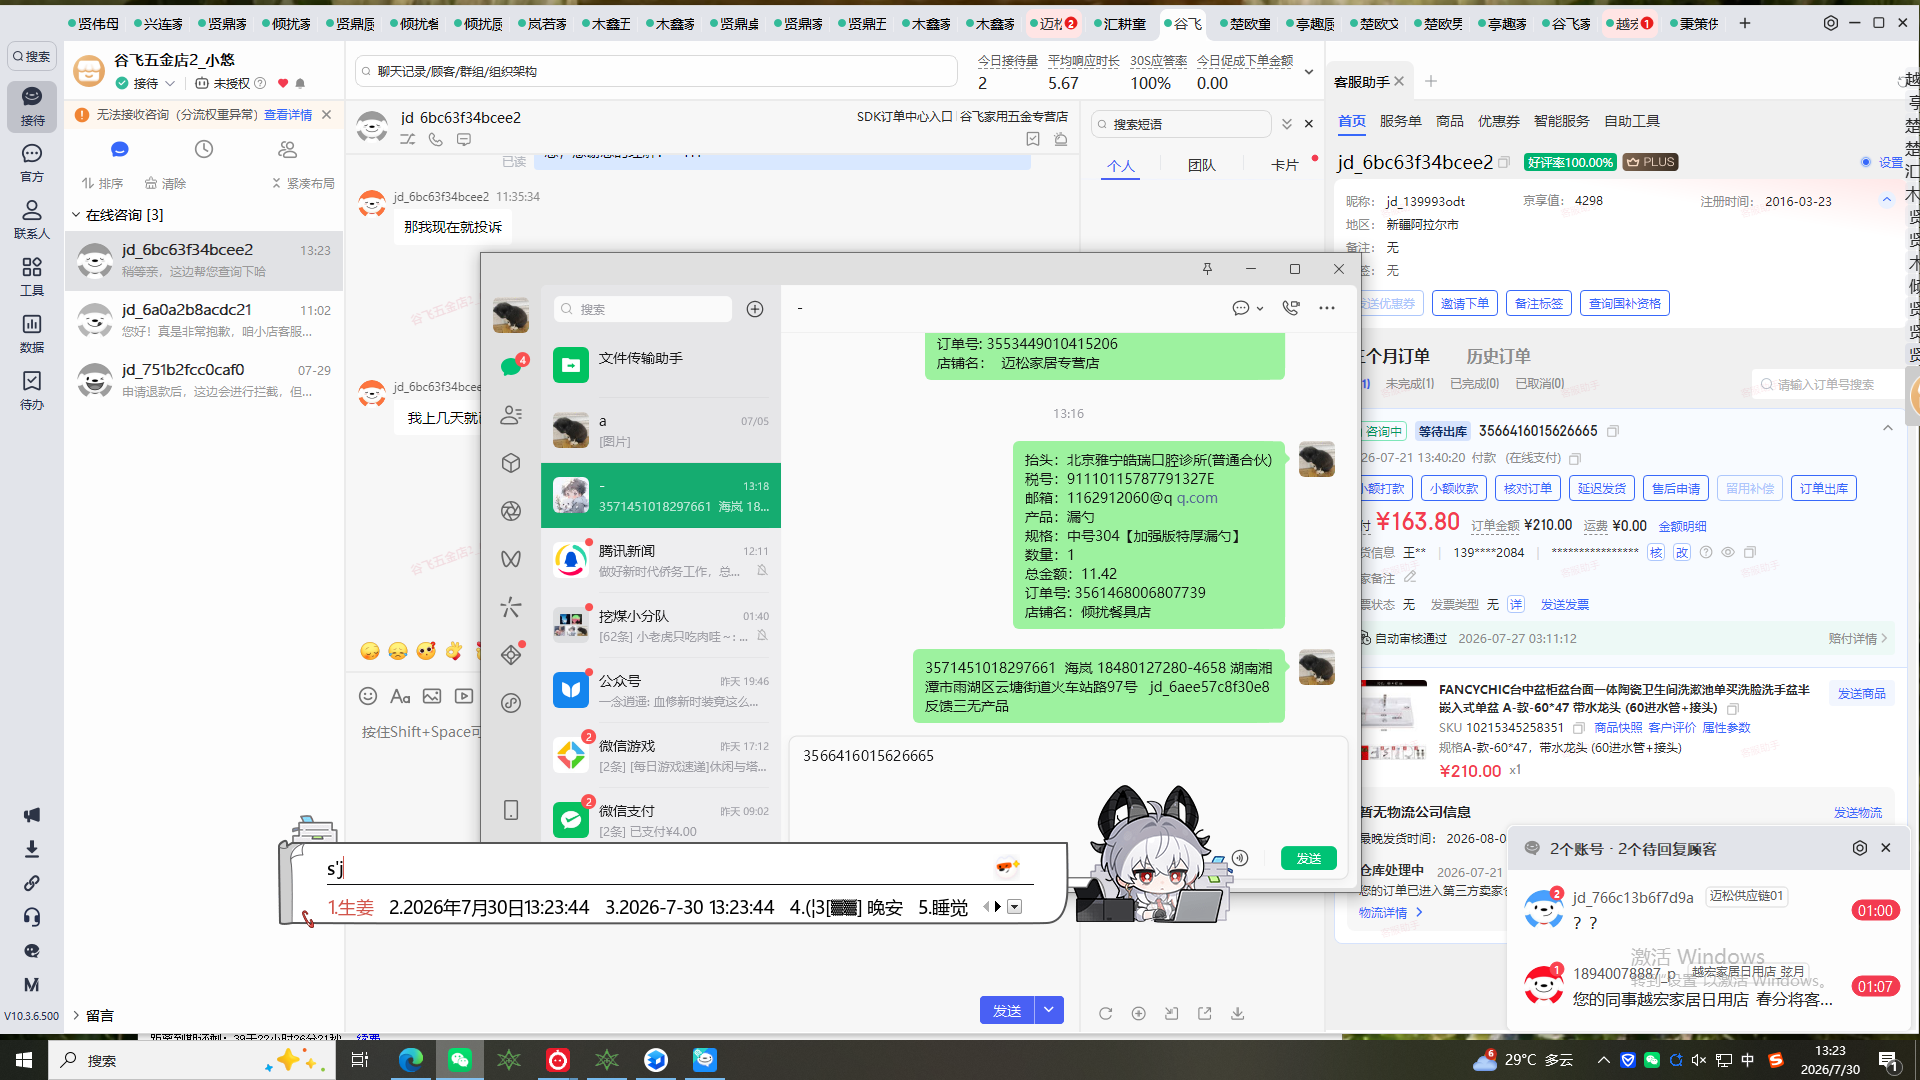Screen dimensions: 1920x1080
Task: Expand 赔付详情 details
Action: pos(1858,639)
